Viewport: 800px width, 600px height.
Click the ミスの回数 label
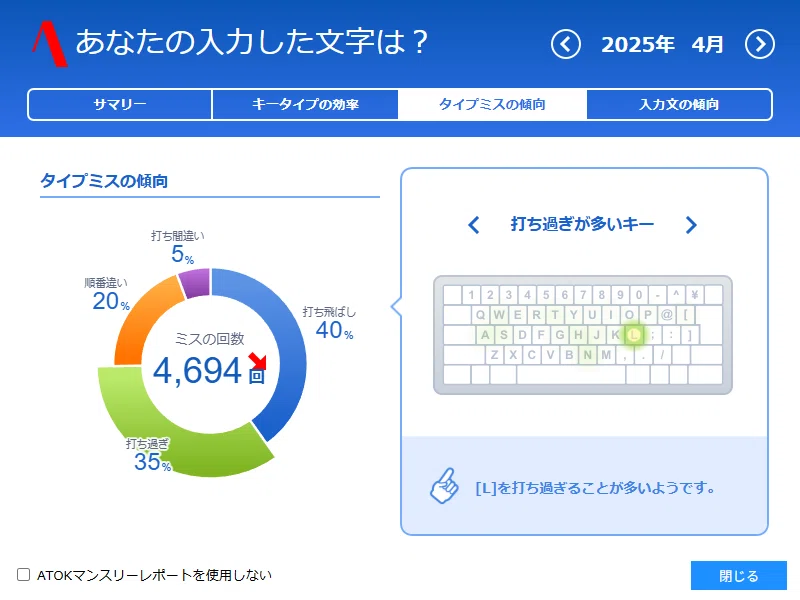click(x=210, y=338)
